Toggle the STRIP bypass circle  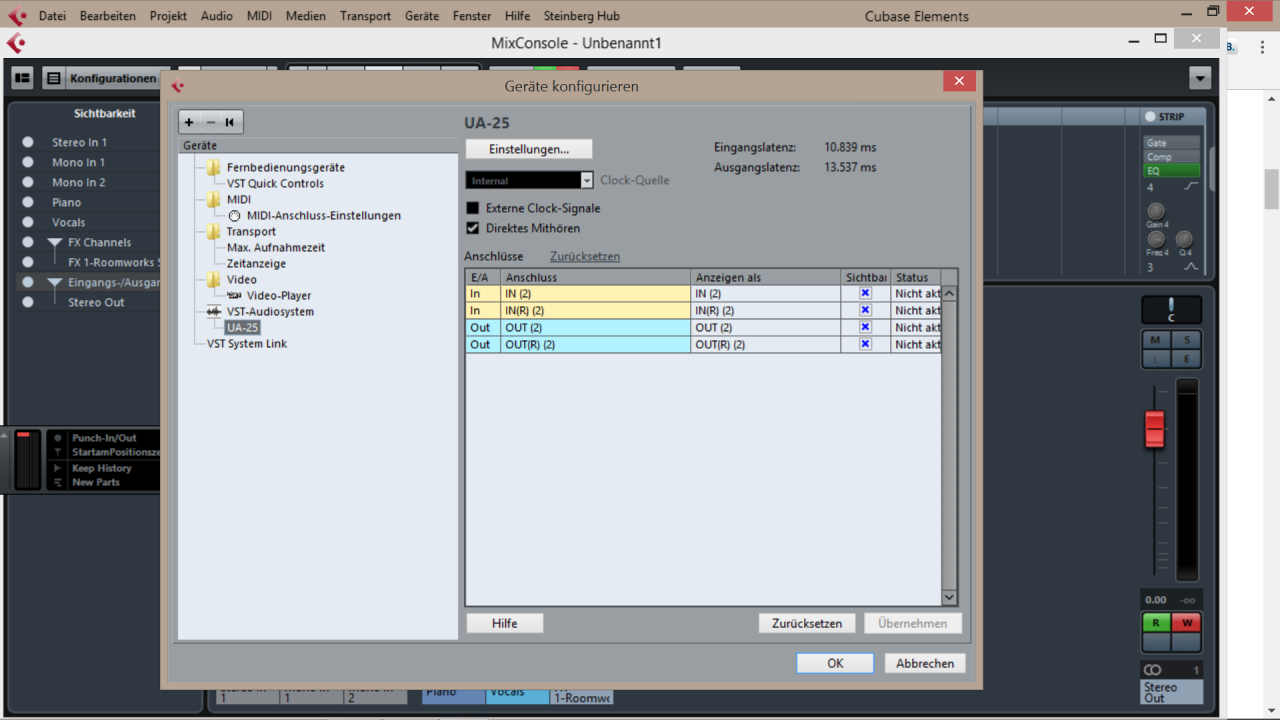tap(1150, 117)
